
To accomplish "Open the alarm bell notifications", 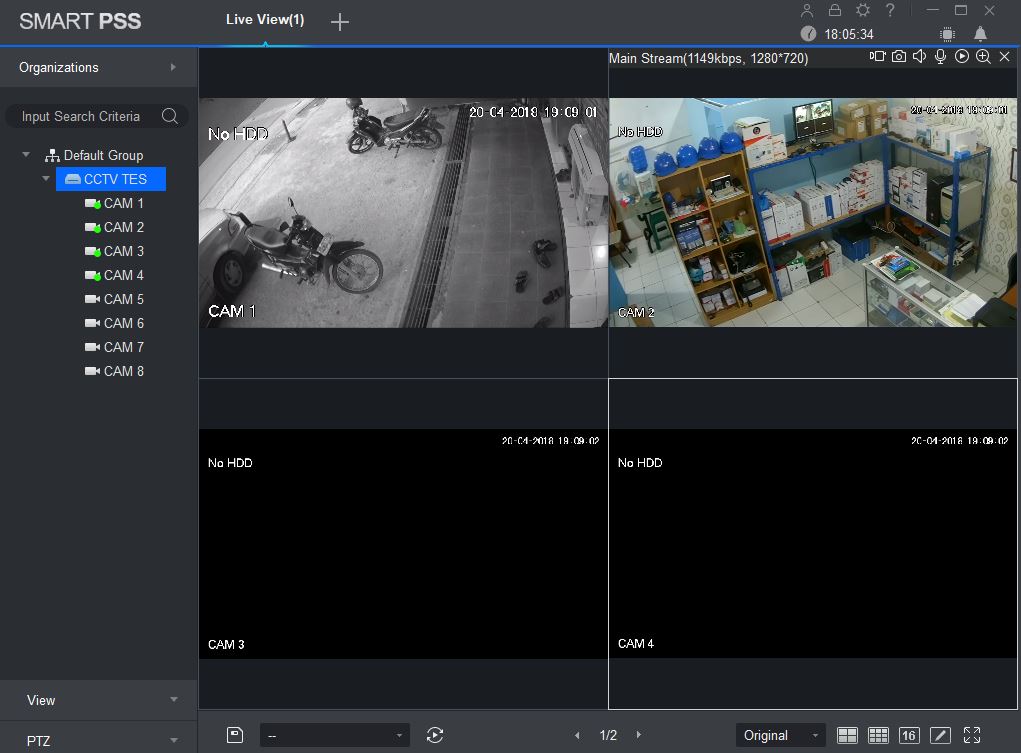I will [x=980, y=34].
